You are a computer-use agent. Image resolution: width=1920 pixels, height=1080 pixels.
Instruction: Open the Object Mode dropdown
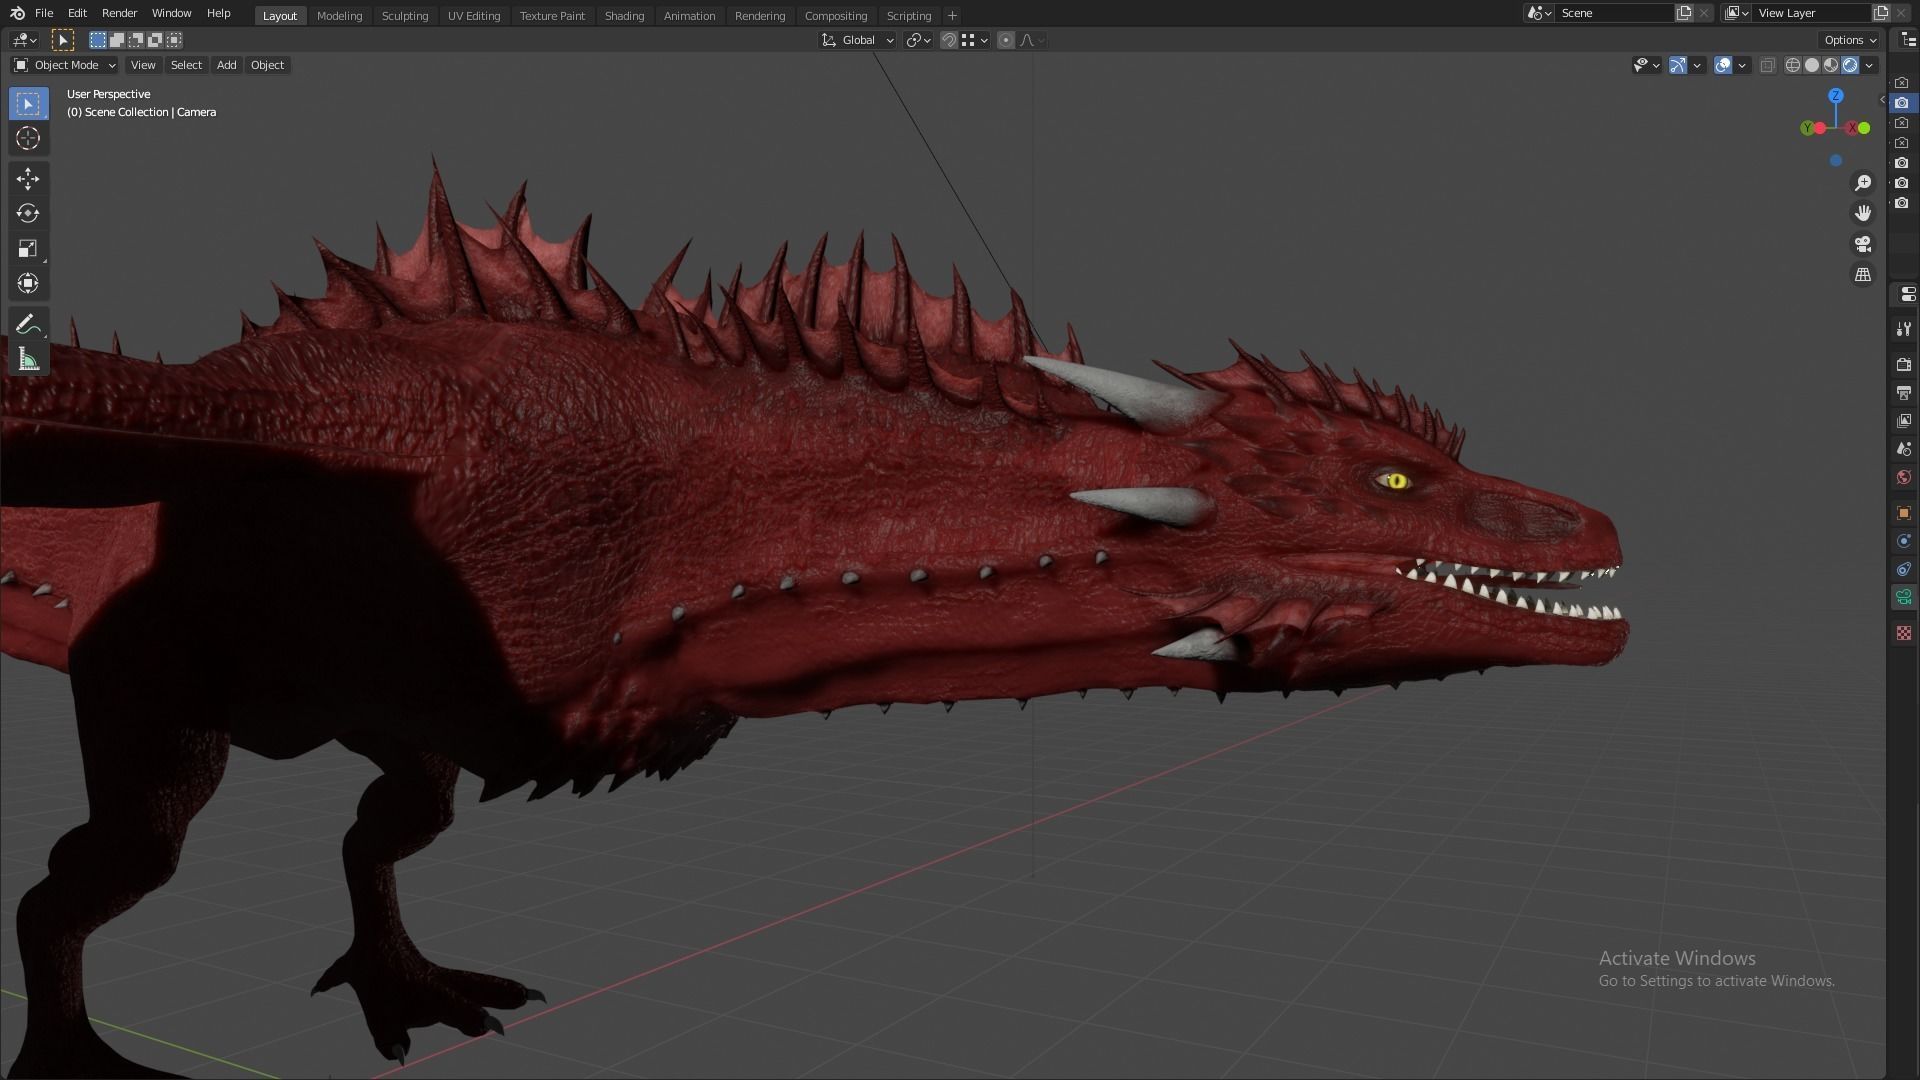point(64,65)
